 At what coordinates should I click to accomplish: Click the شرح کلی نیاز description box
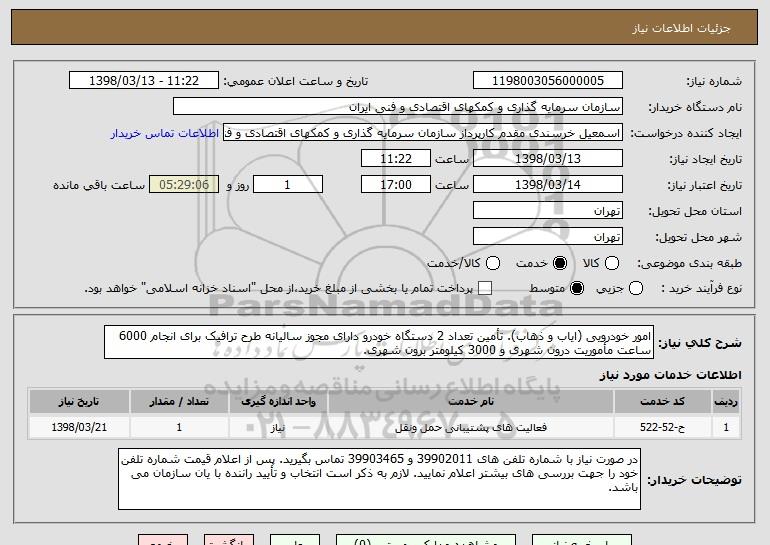tap(379, 343)
